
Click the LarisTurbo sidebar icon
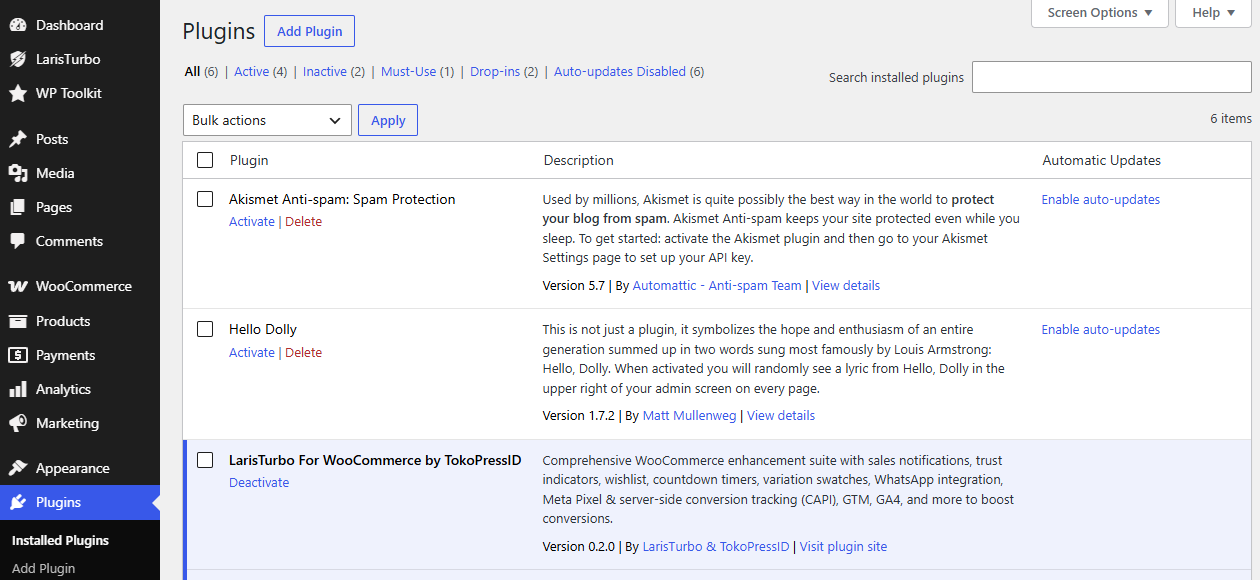(18, 59)
